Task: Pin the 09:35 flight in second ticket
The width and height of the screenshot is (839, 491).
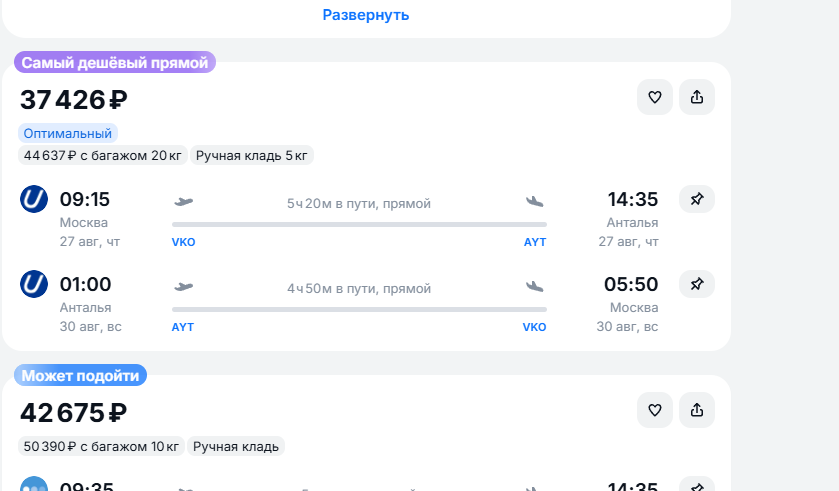Action: (697, 484)
